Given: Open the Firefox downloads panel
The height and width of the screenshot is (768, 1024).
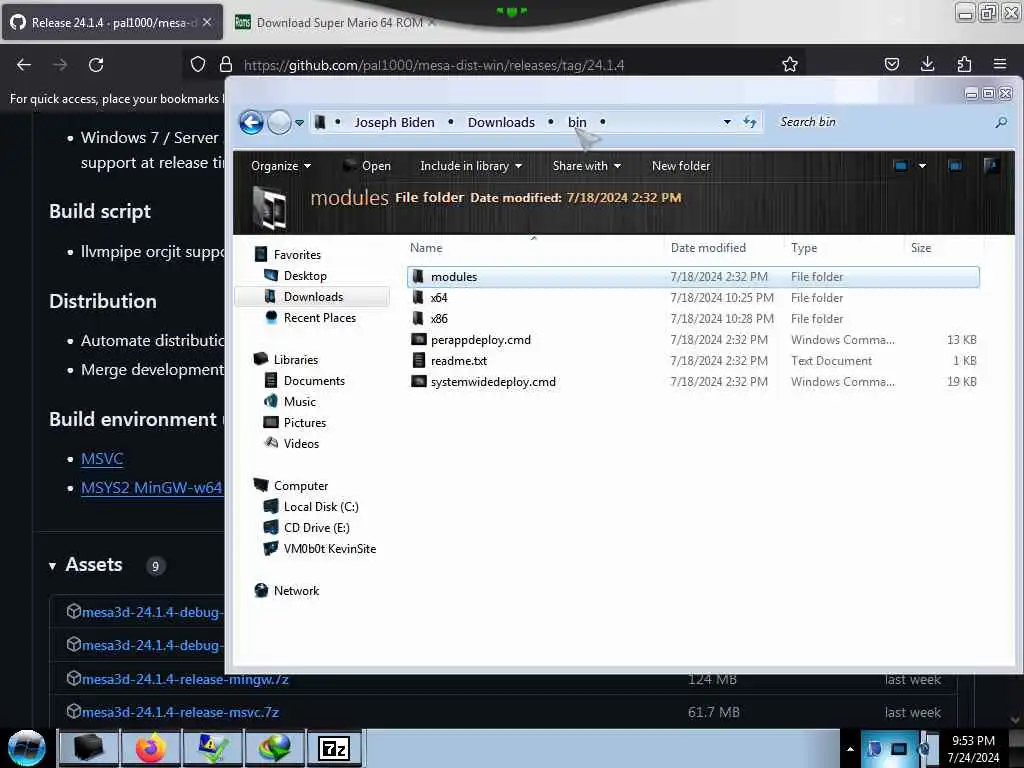Looking at the screenshot, I should 927,64.
